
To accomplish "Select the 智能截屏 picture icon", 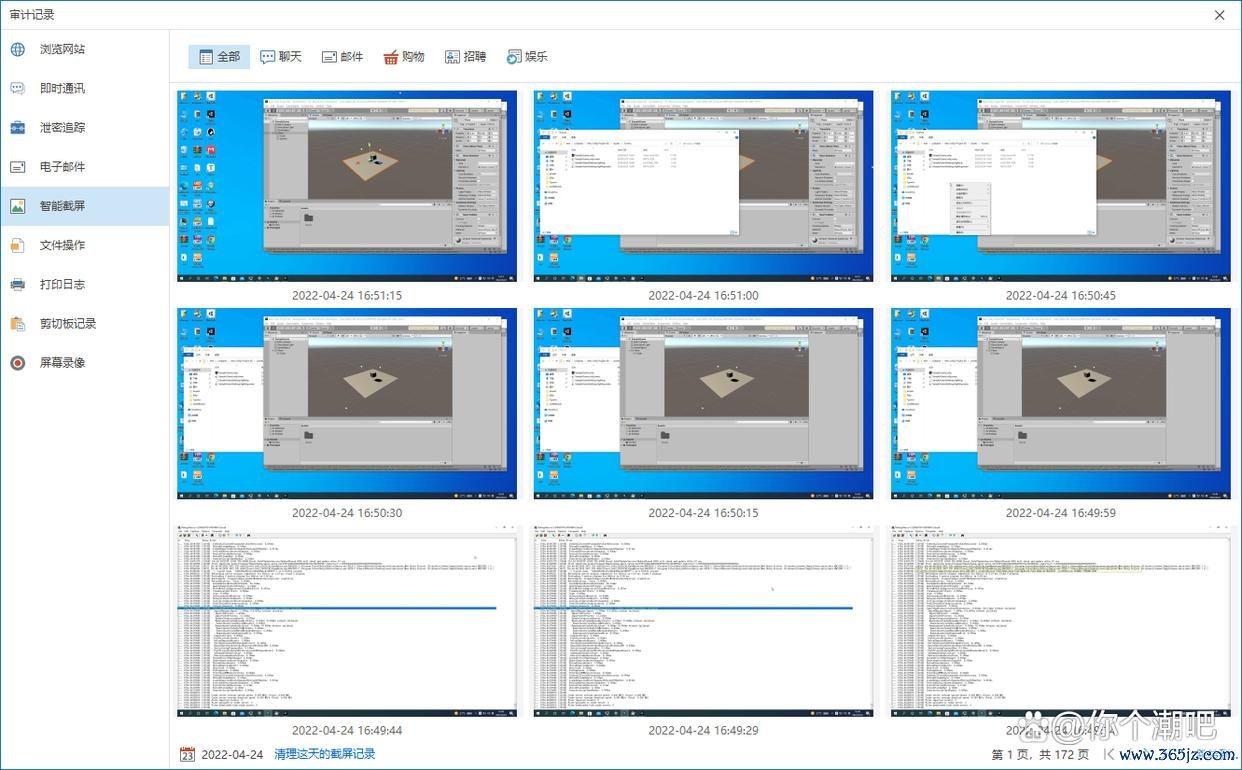I will 18,206.
